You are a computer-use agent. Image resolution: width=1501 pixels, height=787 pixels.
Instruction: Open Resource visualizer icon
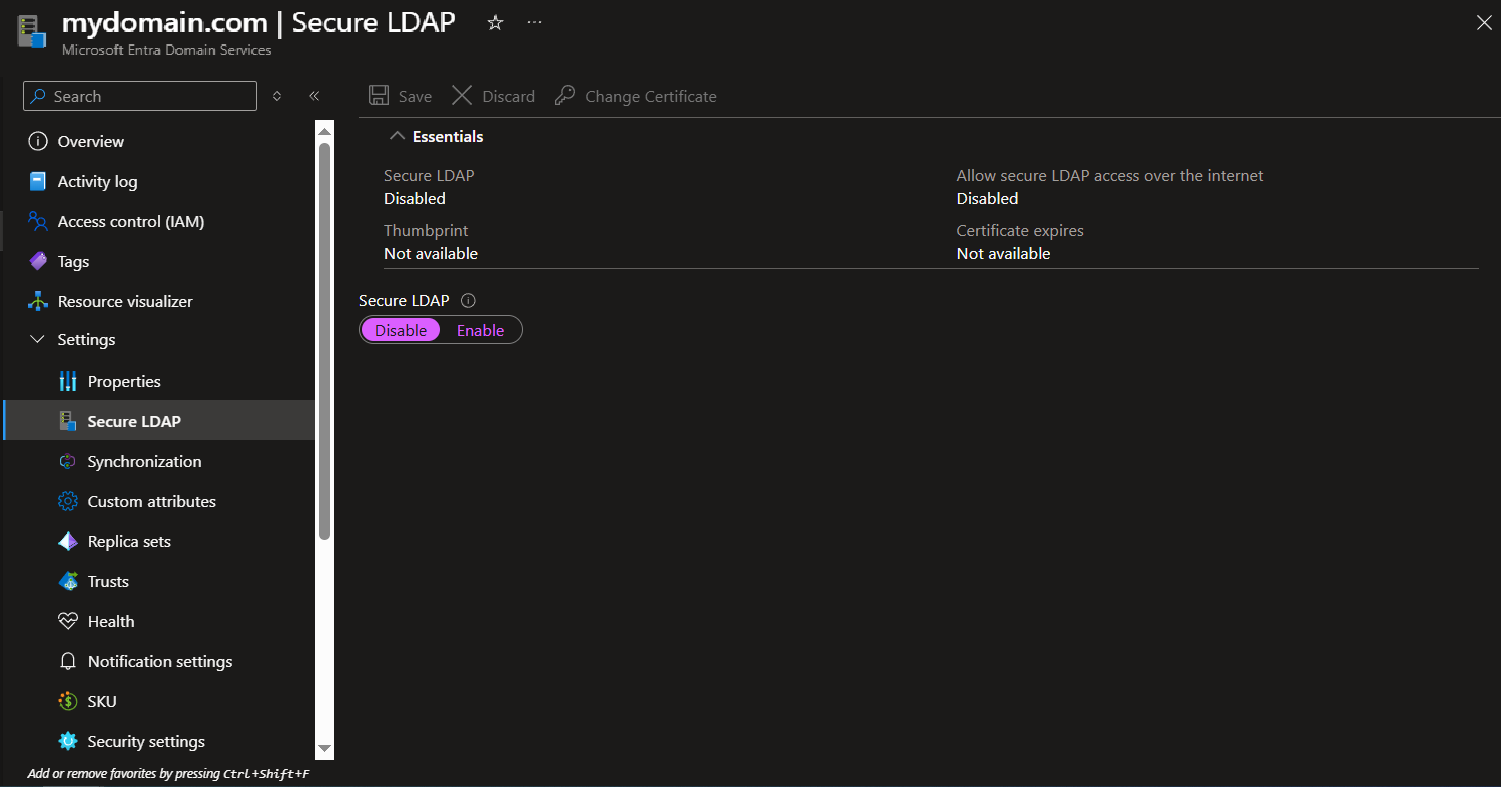pos(38,302)
